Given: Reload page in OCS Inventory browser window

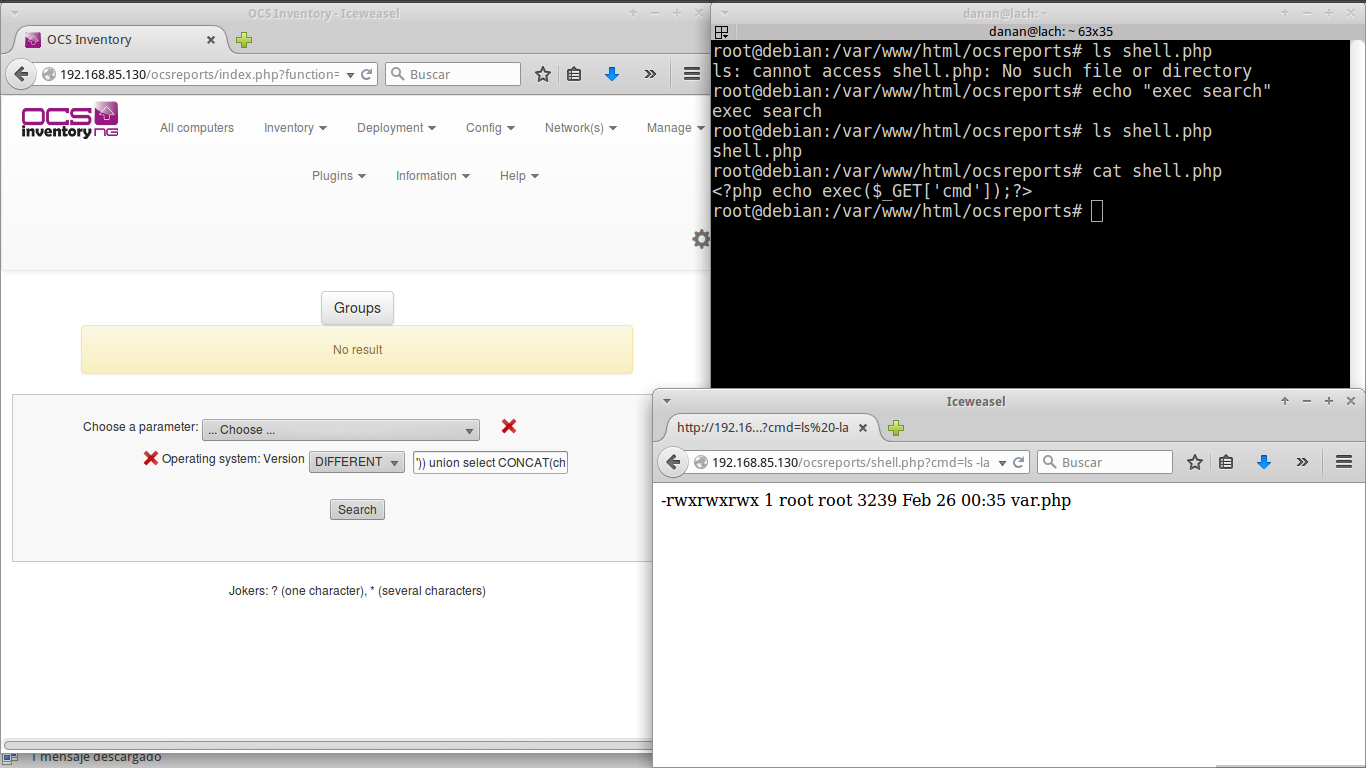Looking at the screenshot, I should click(367, 74).
